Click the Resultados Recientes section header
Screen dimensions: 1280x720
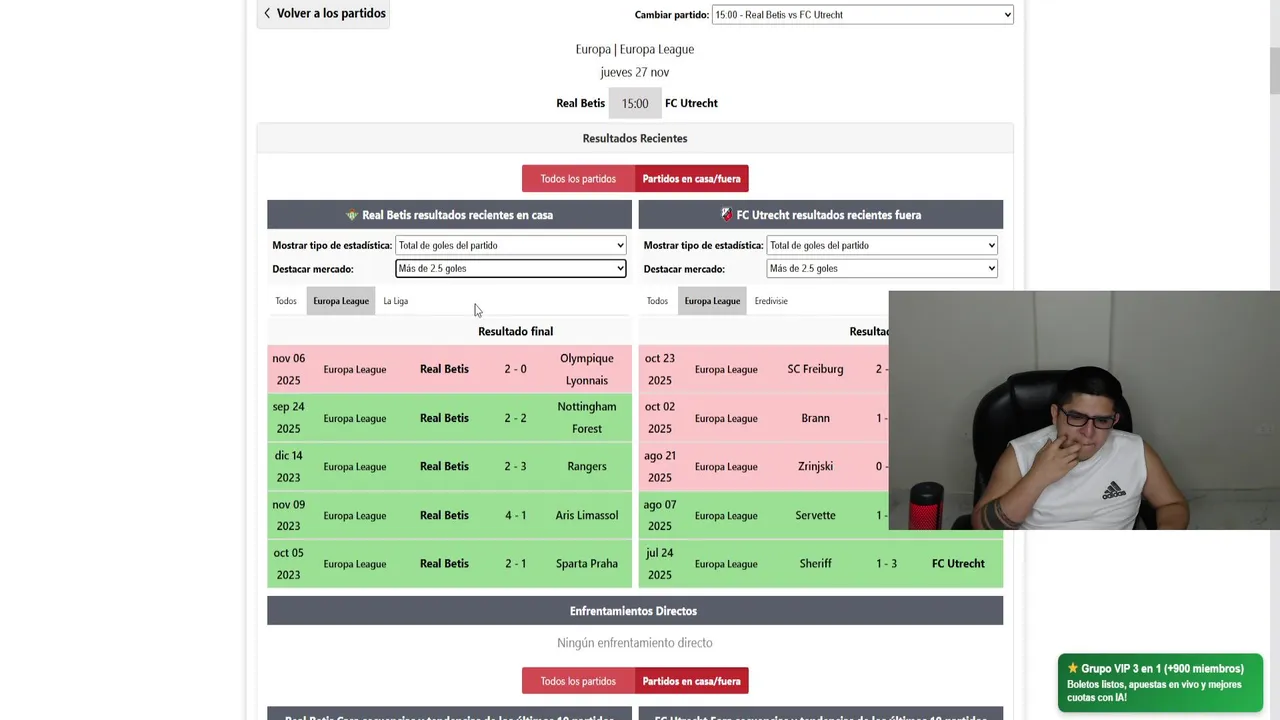pos(635,138)
